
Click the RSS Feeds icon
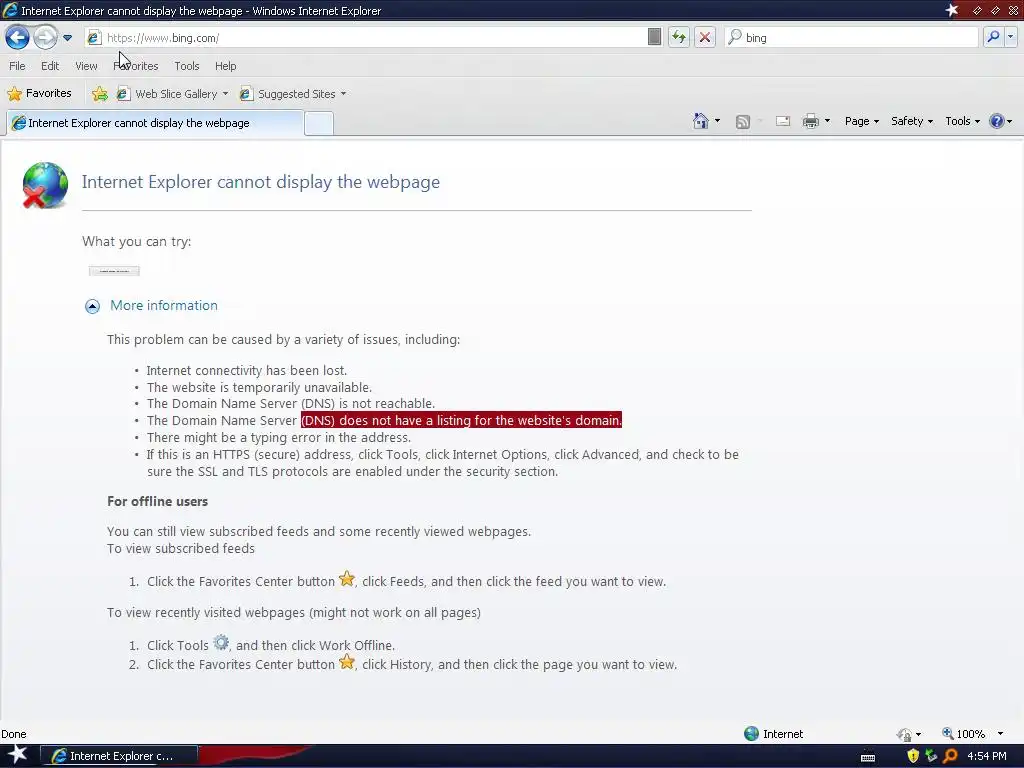[x=743, y=121]
